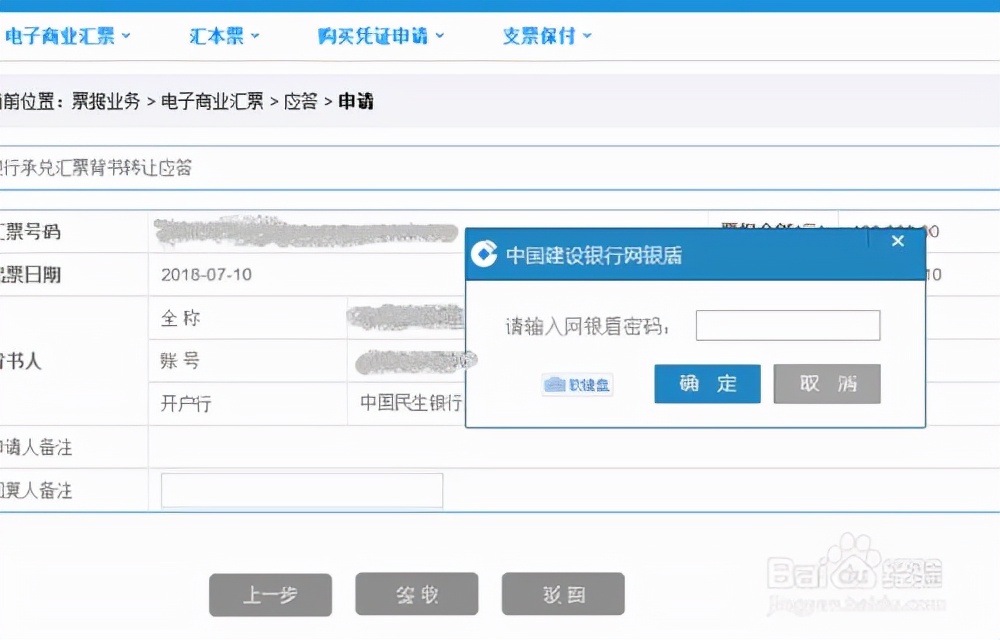
Task: Click the remarks input box in the bottom row
Action: pos(300,490)
